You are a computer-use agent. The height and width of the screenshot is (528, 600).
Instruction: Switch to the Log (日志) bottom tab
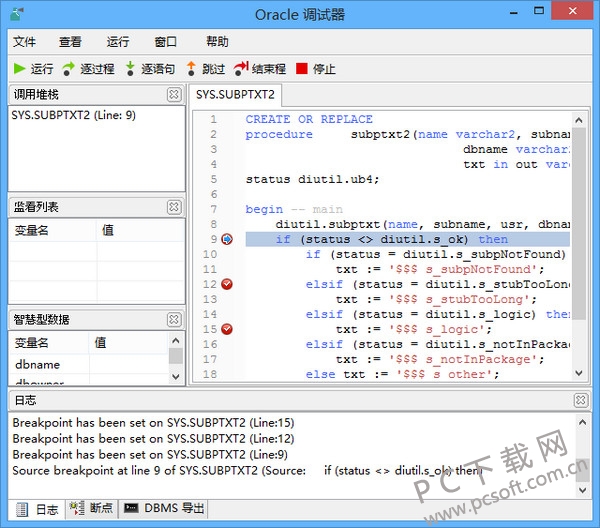click(x=37, y=509)
